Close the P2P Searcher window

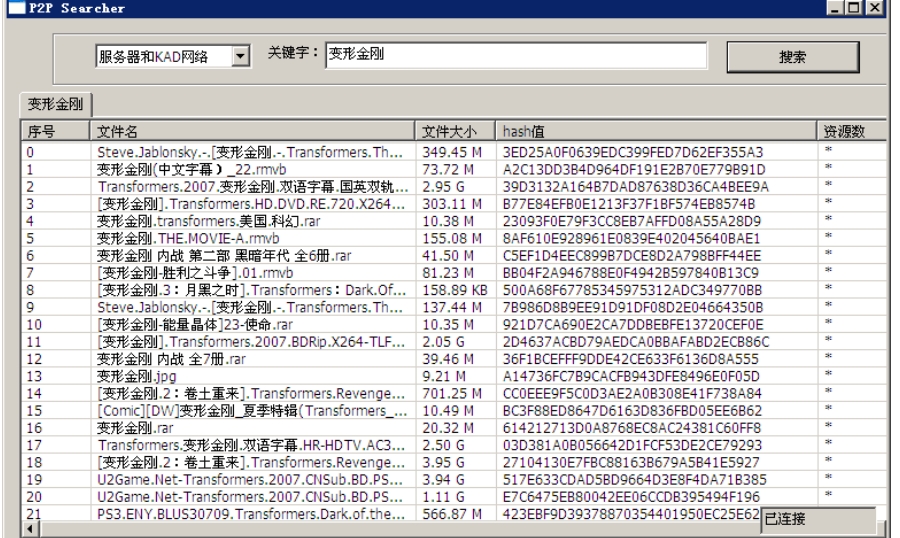[874, 8]
